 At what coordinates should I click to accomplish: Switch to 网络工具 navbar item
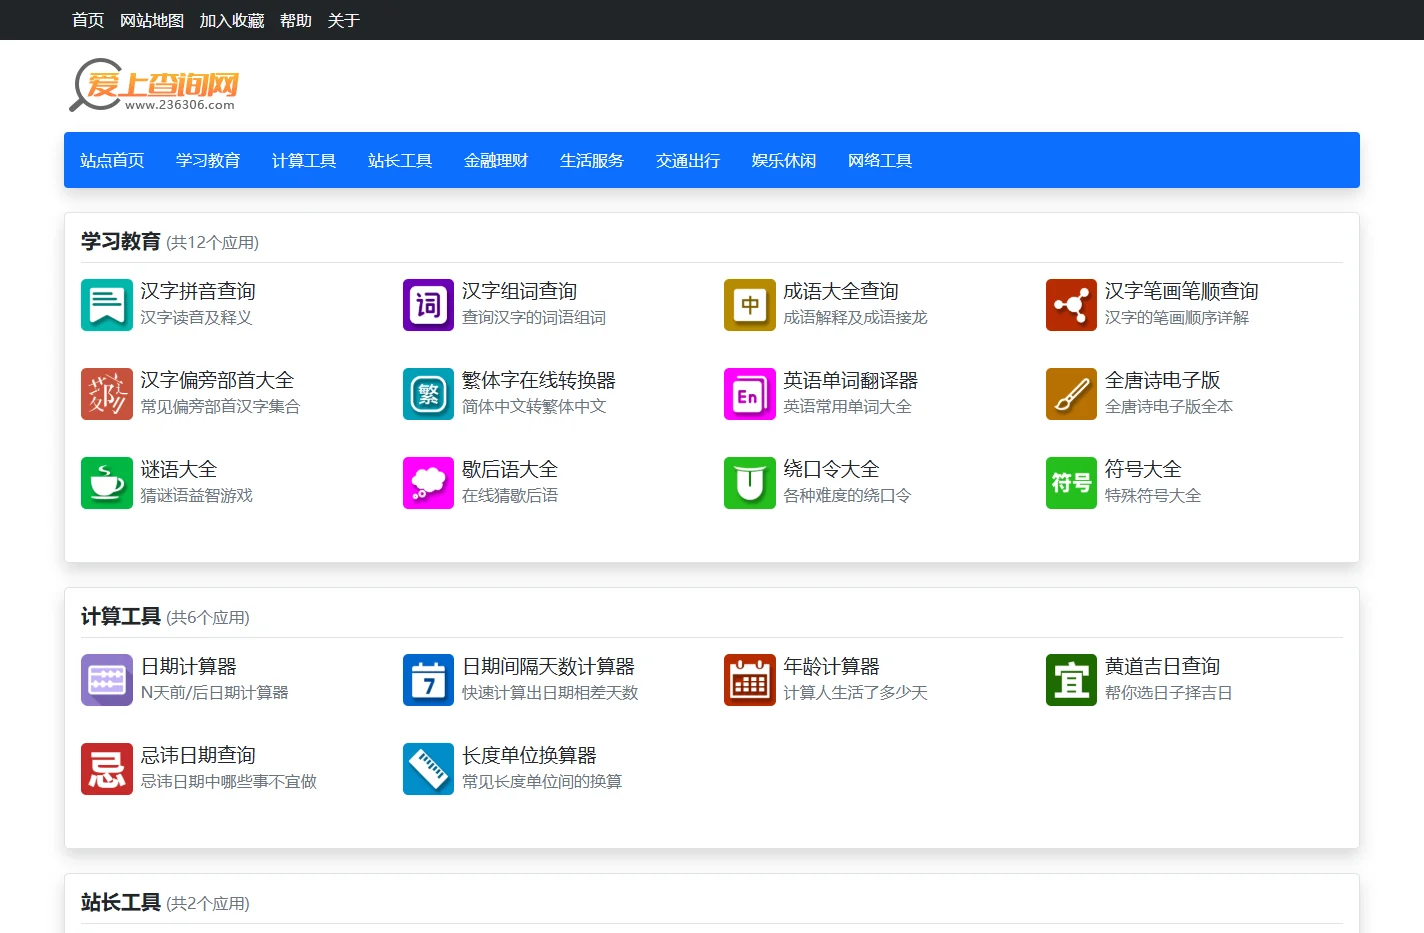(x=880, y=160)
